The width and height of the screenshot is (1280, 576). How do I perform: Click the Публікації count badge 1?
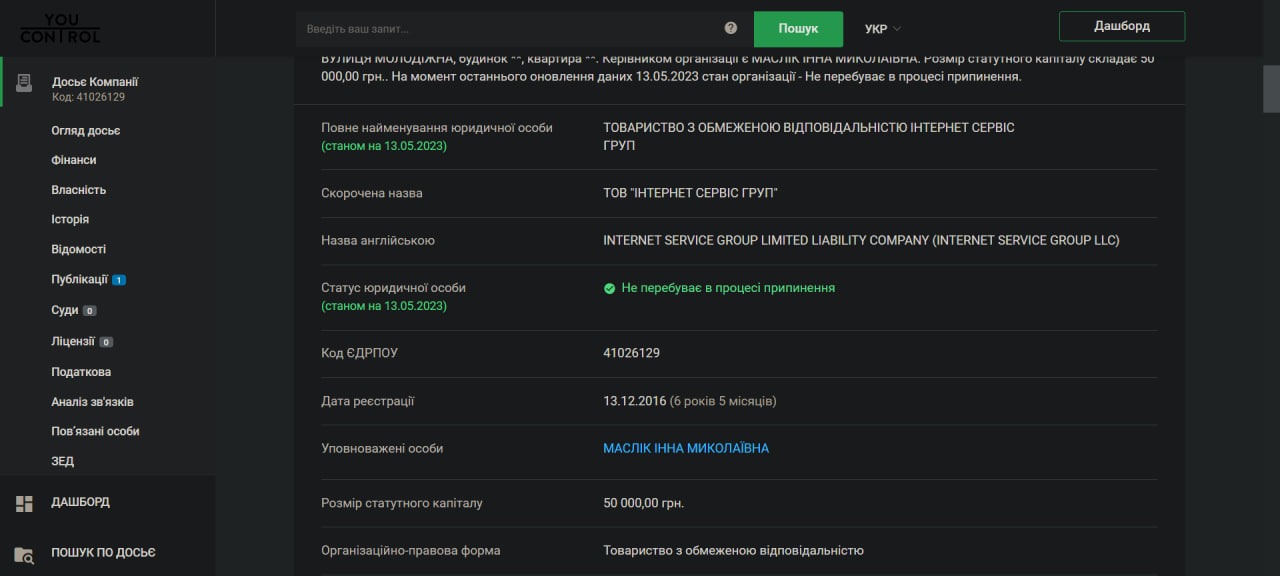[x=119, y=280]
